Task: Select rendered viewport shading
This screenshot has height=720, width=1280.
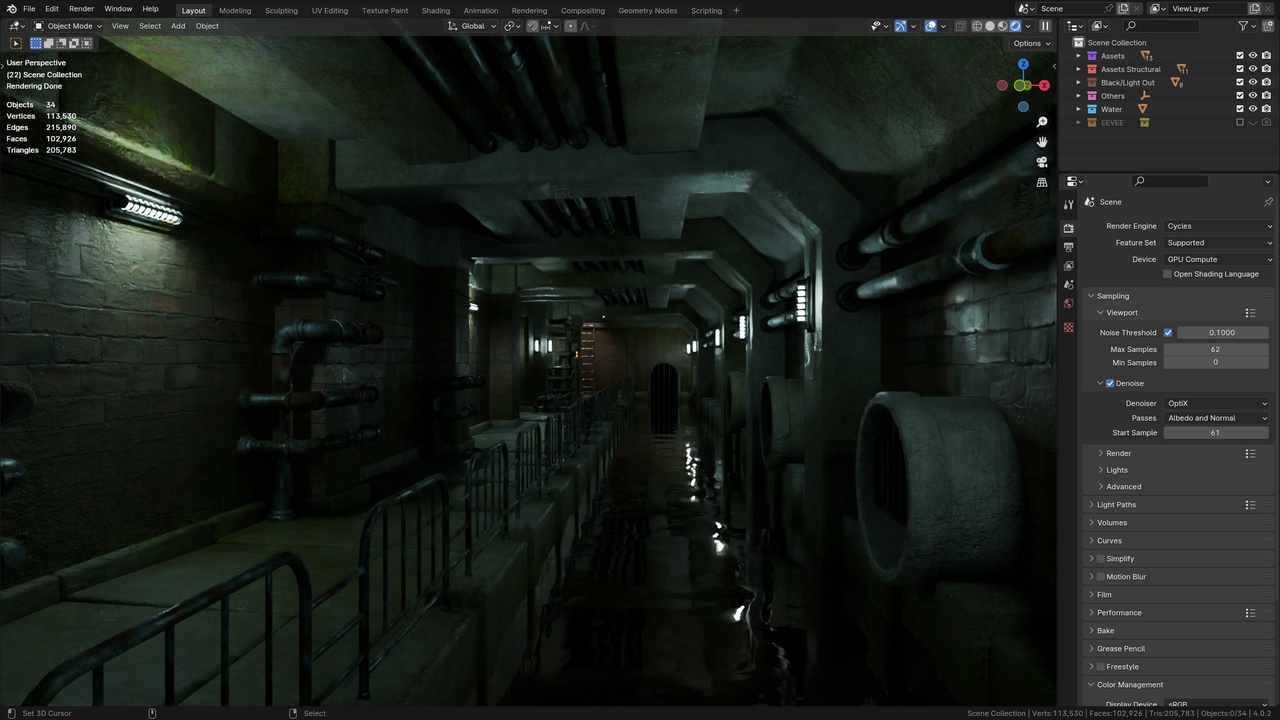Action: click(x=1016, y=26)
